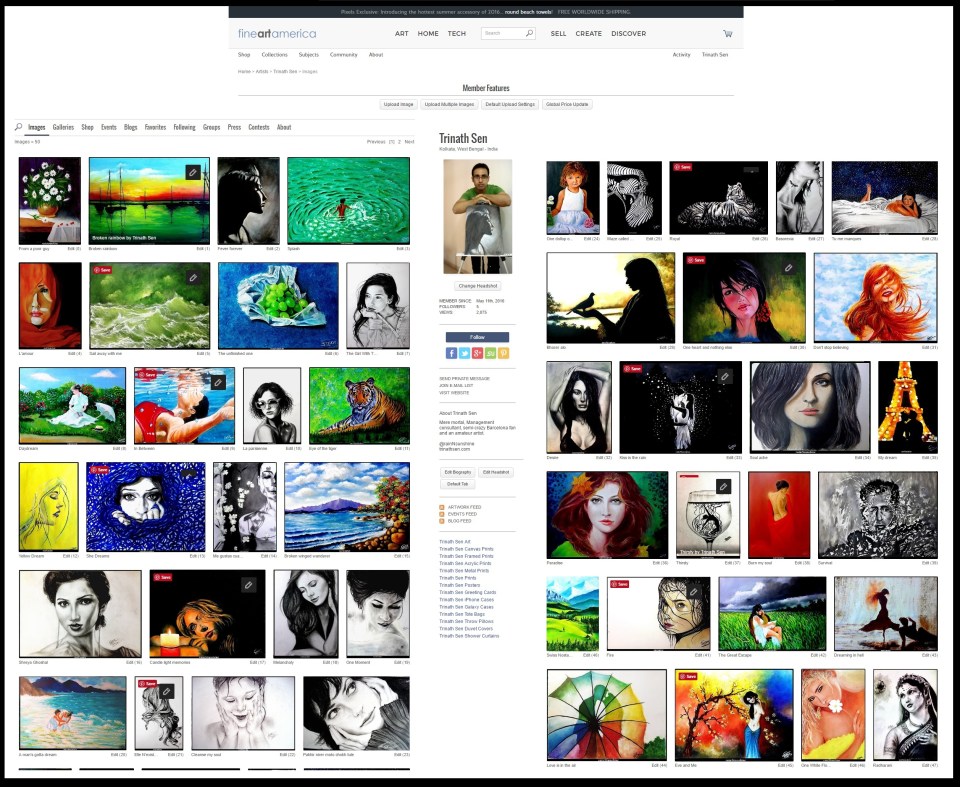Share profile via Facebook icon
Viewport: 960px width, 787px height.
[452, 353]
